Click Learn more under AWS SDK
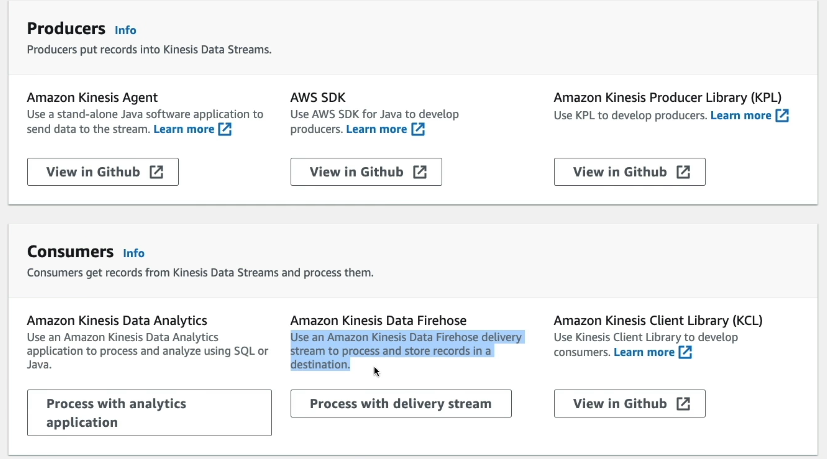 (x=377, y=129)
